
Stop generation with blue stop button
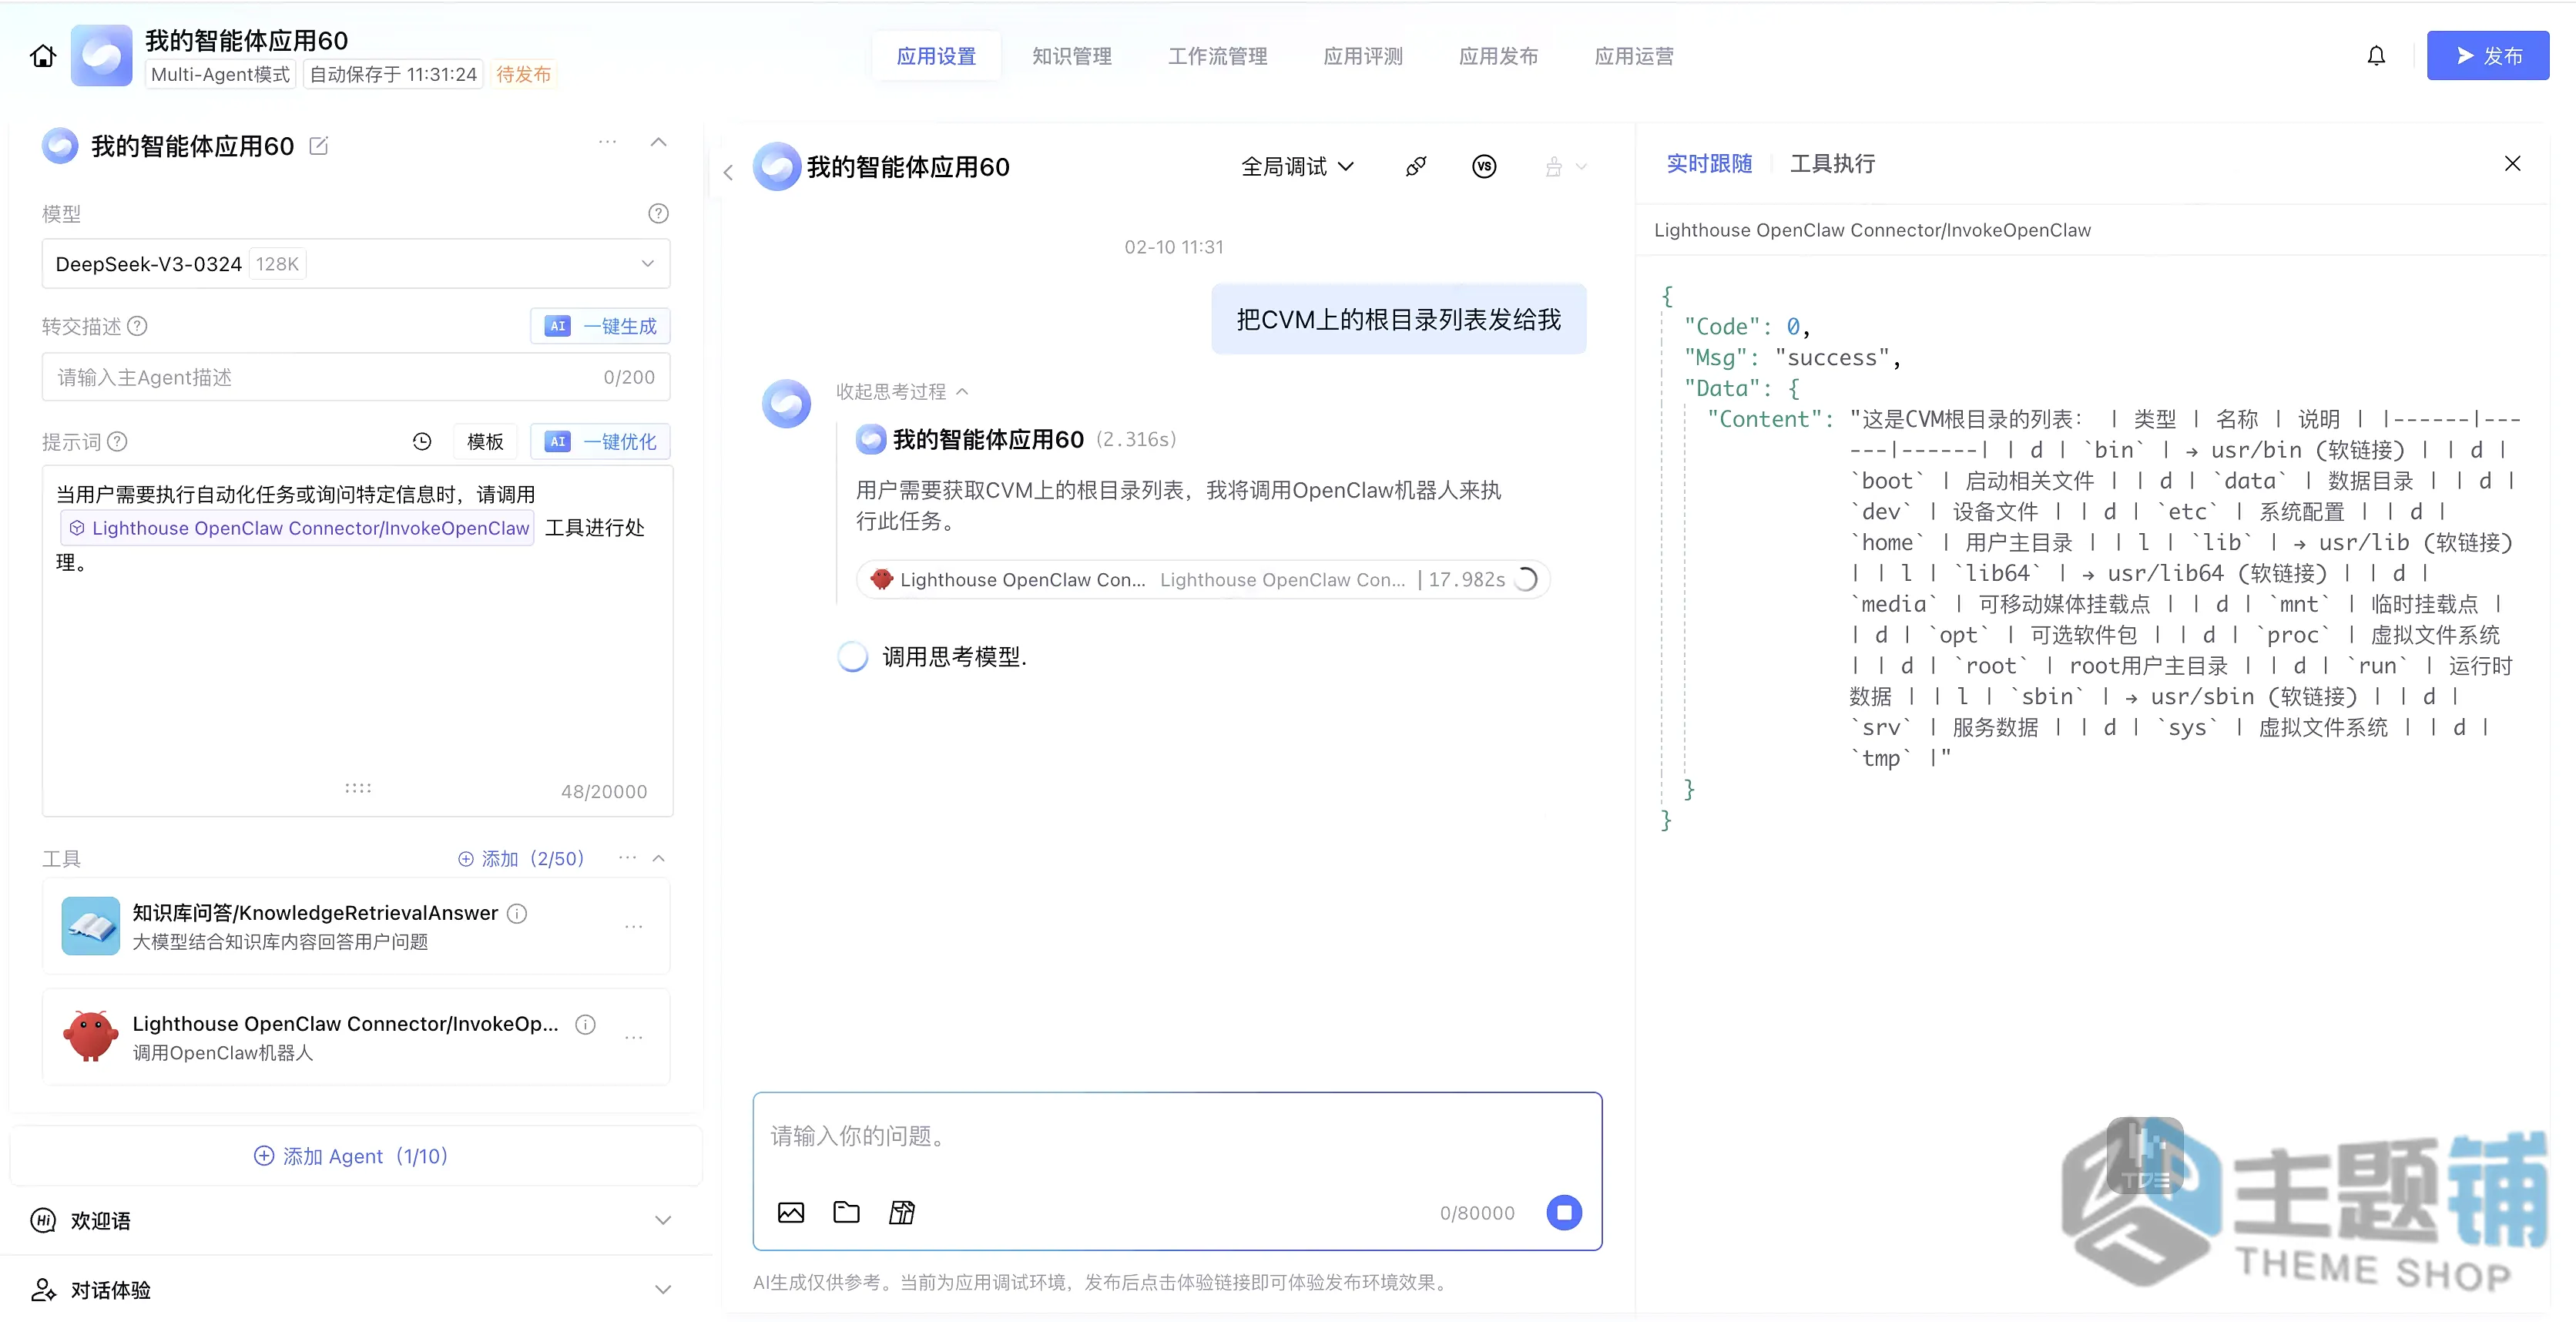[x=1564, y=1212]
